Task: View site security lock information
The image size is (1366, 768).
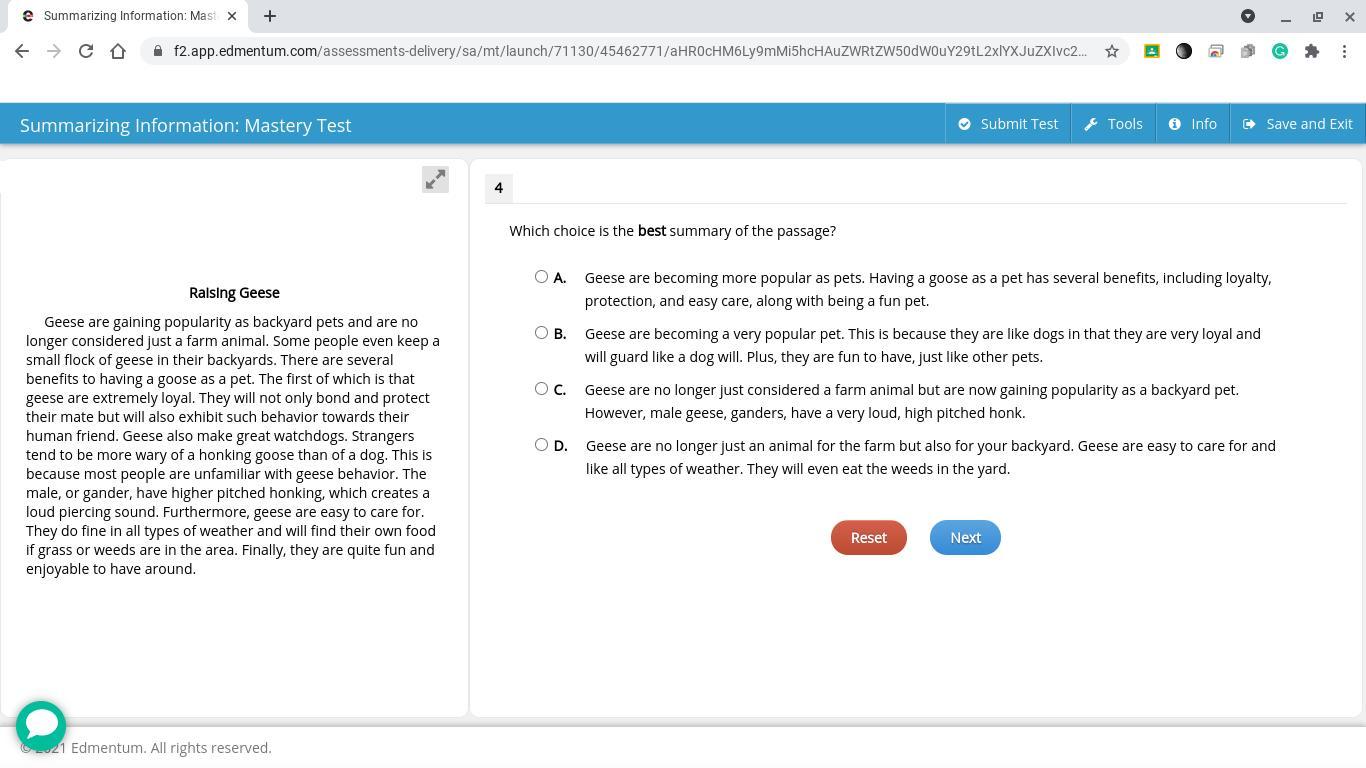Action: 158,51
